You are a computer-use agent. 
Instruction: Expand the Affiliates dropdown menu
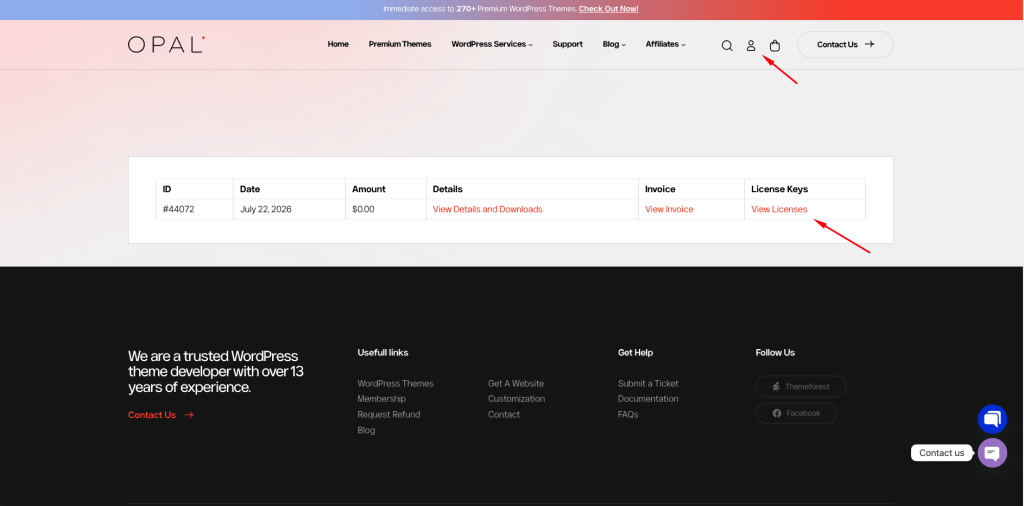[x=665, y=44]
